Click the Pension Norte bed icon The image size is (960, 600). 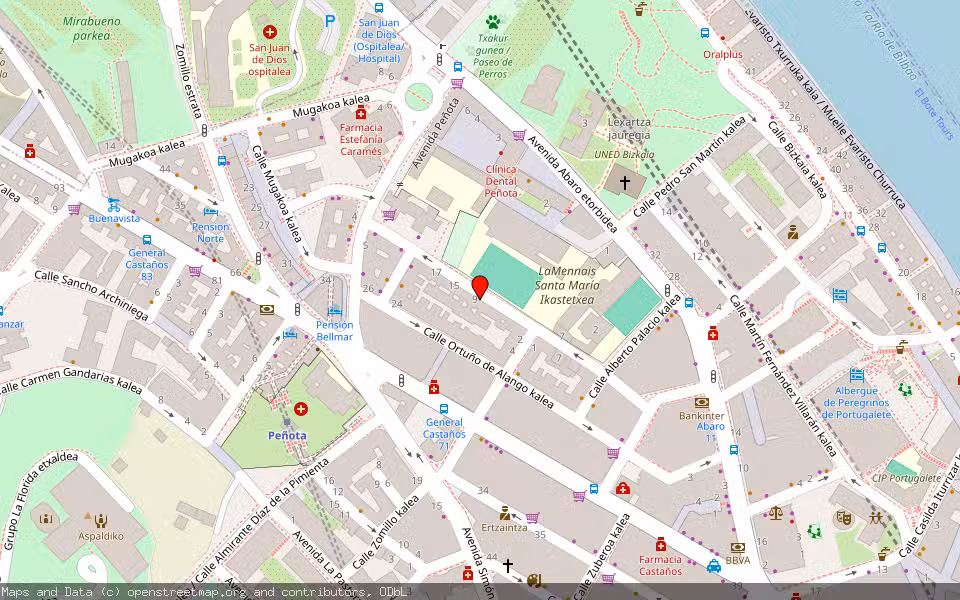(211, 212)
